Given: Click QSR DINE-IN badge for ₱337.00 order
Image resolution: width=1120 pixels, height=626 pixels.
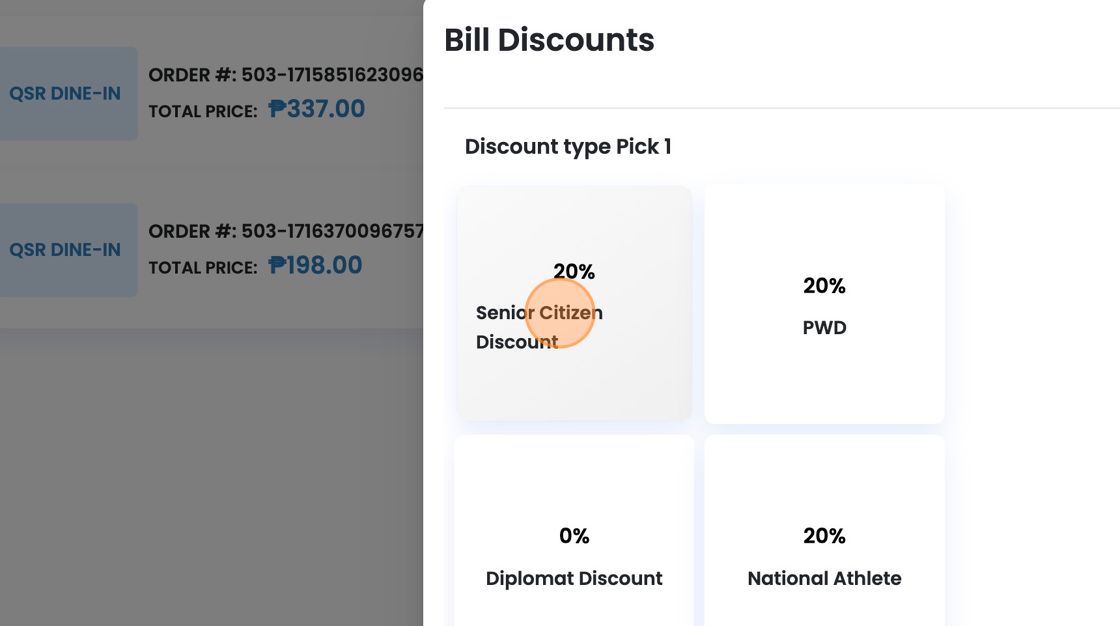Looking at the screenshot, I should tap(66, 94).
